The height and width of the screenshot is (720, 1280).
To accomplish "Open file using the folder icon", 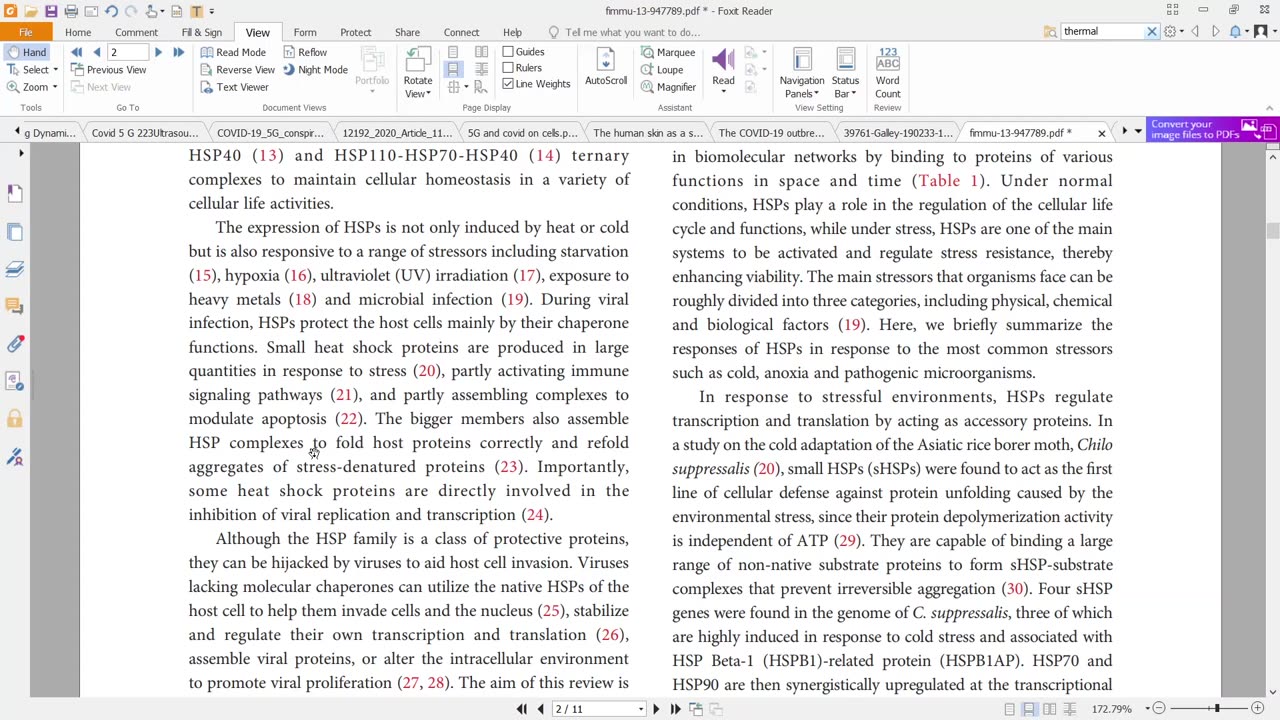I will point(31,11).
